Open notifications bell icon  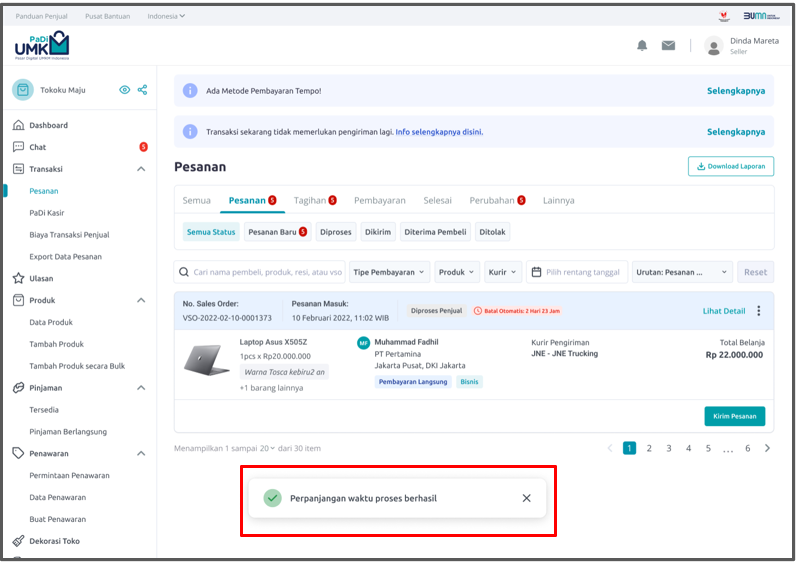[x=642, y=46]
